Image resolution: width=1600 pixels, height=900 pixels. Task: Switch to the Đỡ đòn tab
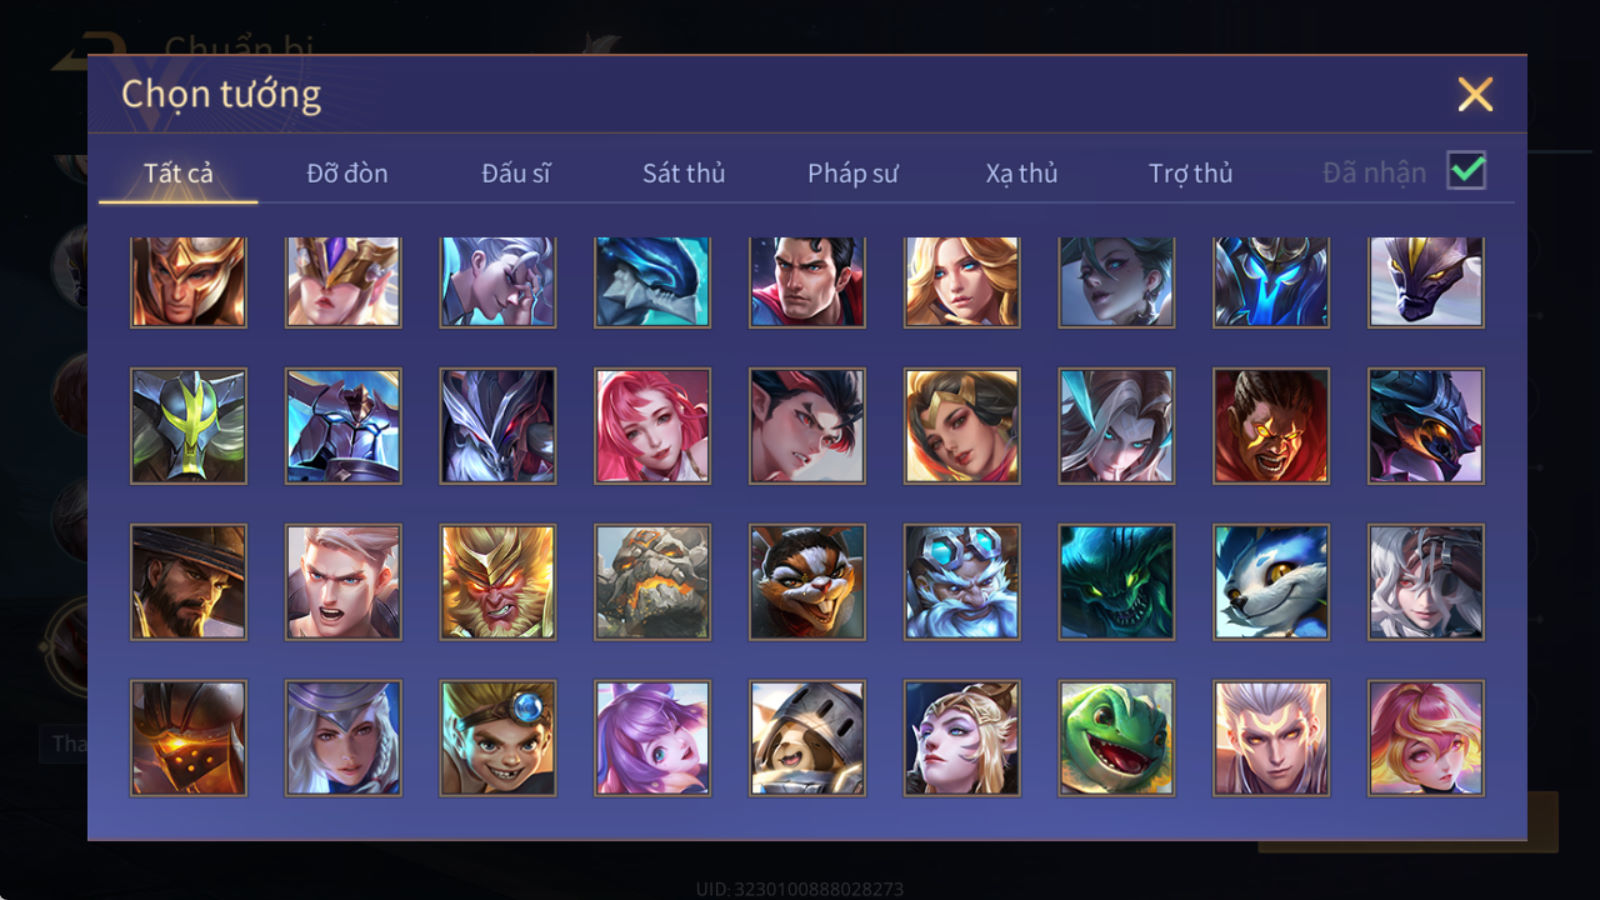tap(347, 173)
